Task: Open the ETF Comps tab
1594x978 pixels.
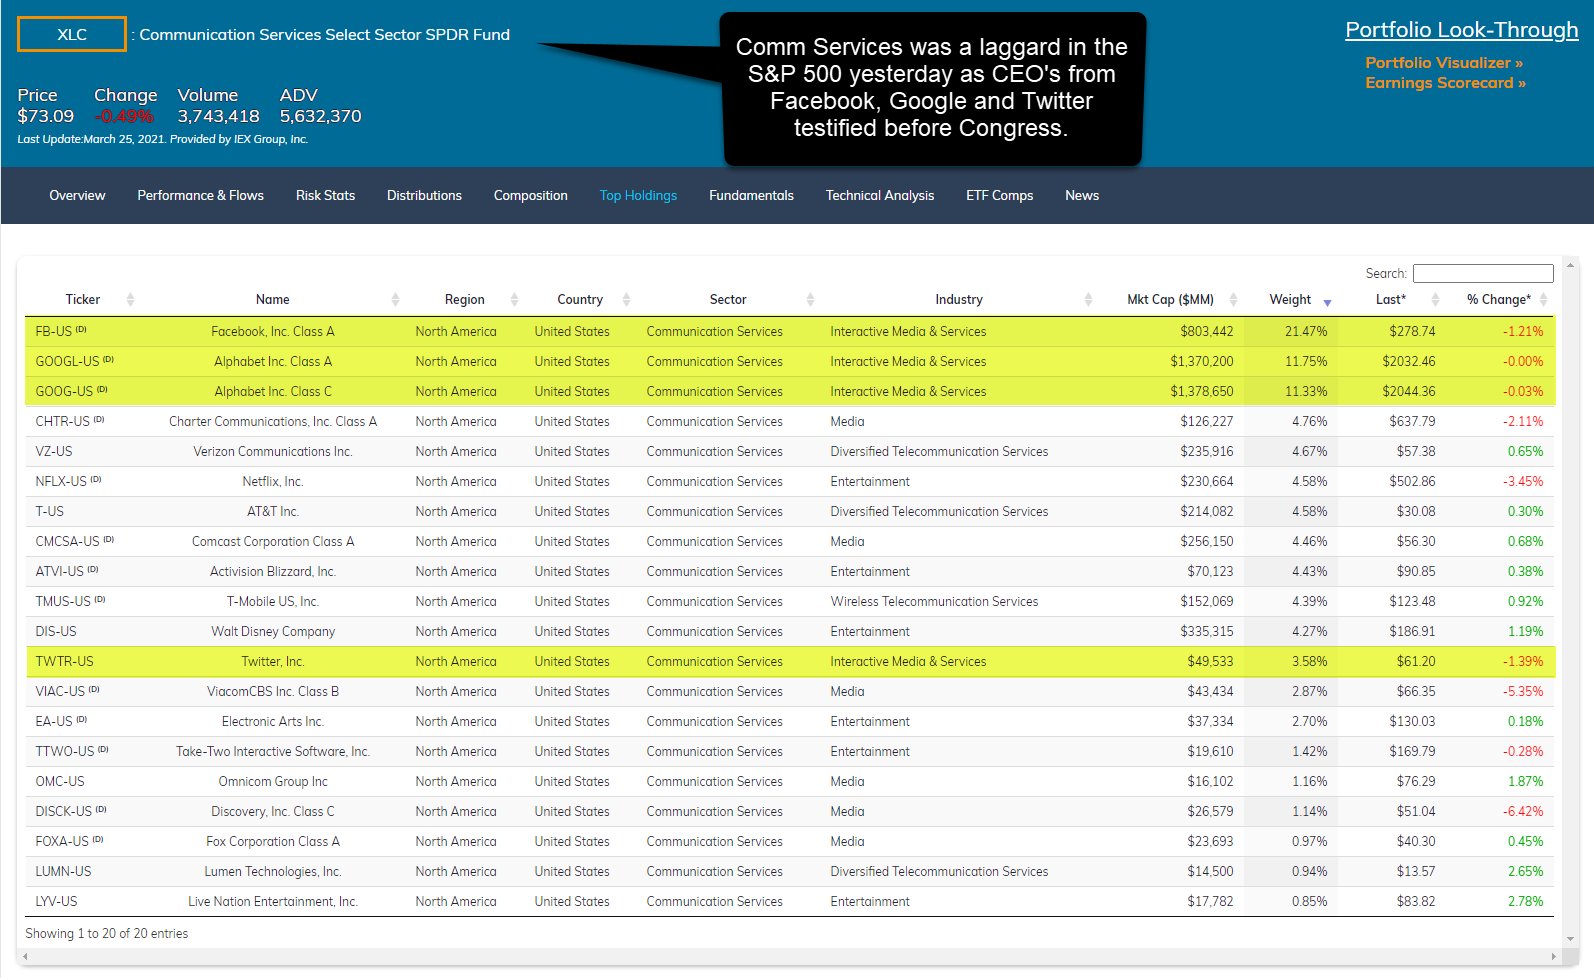Action: click(1000, 196)
